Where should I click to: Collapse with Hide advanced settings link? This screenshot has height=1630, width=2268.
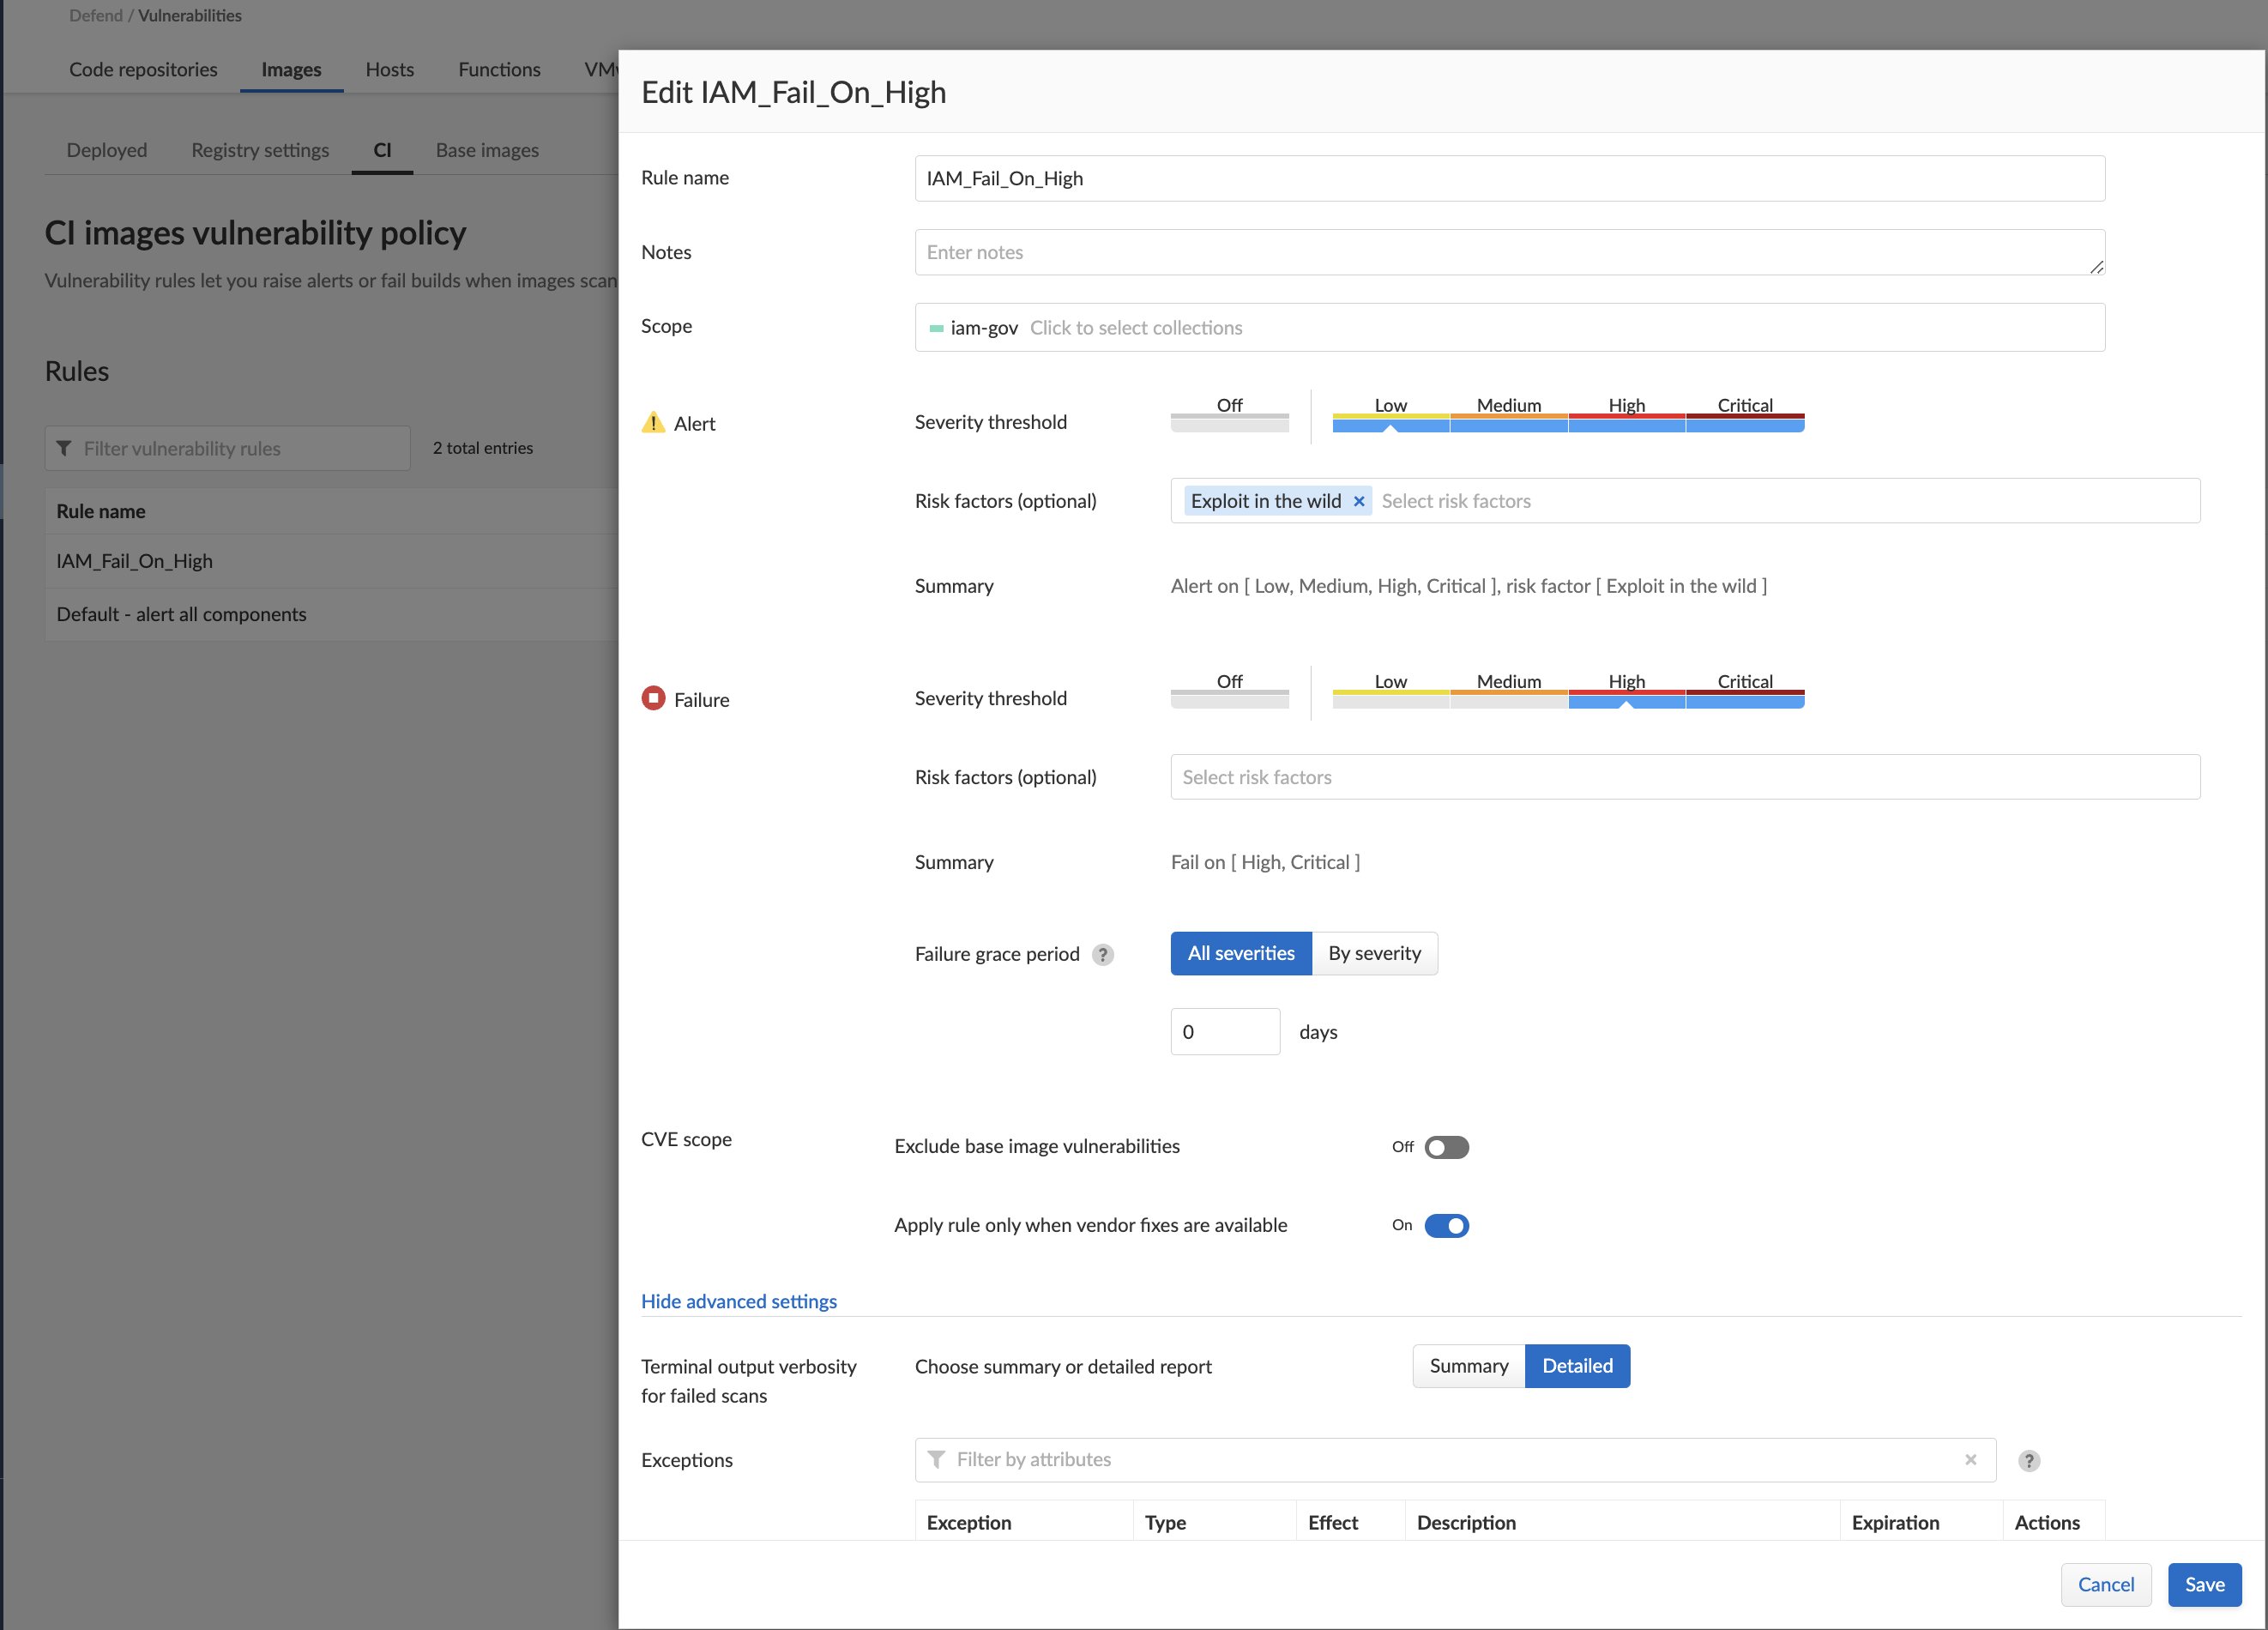[x=739, y=1301]
